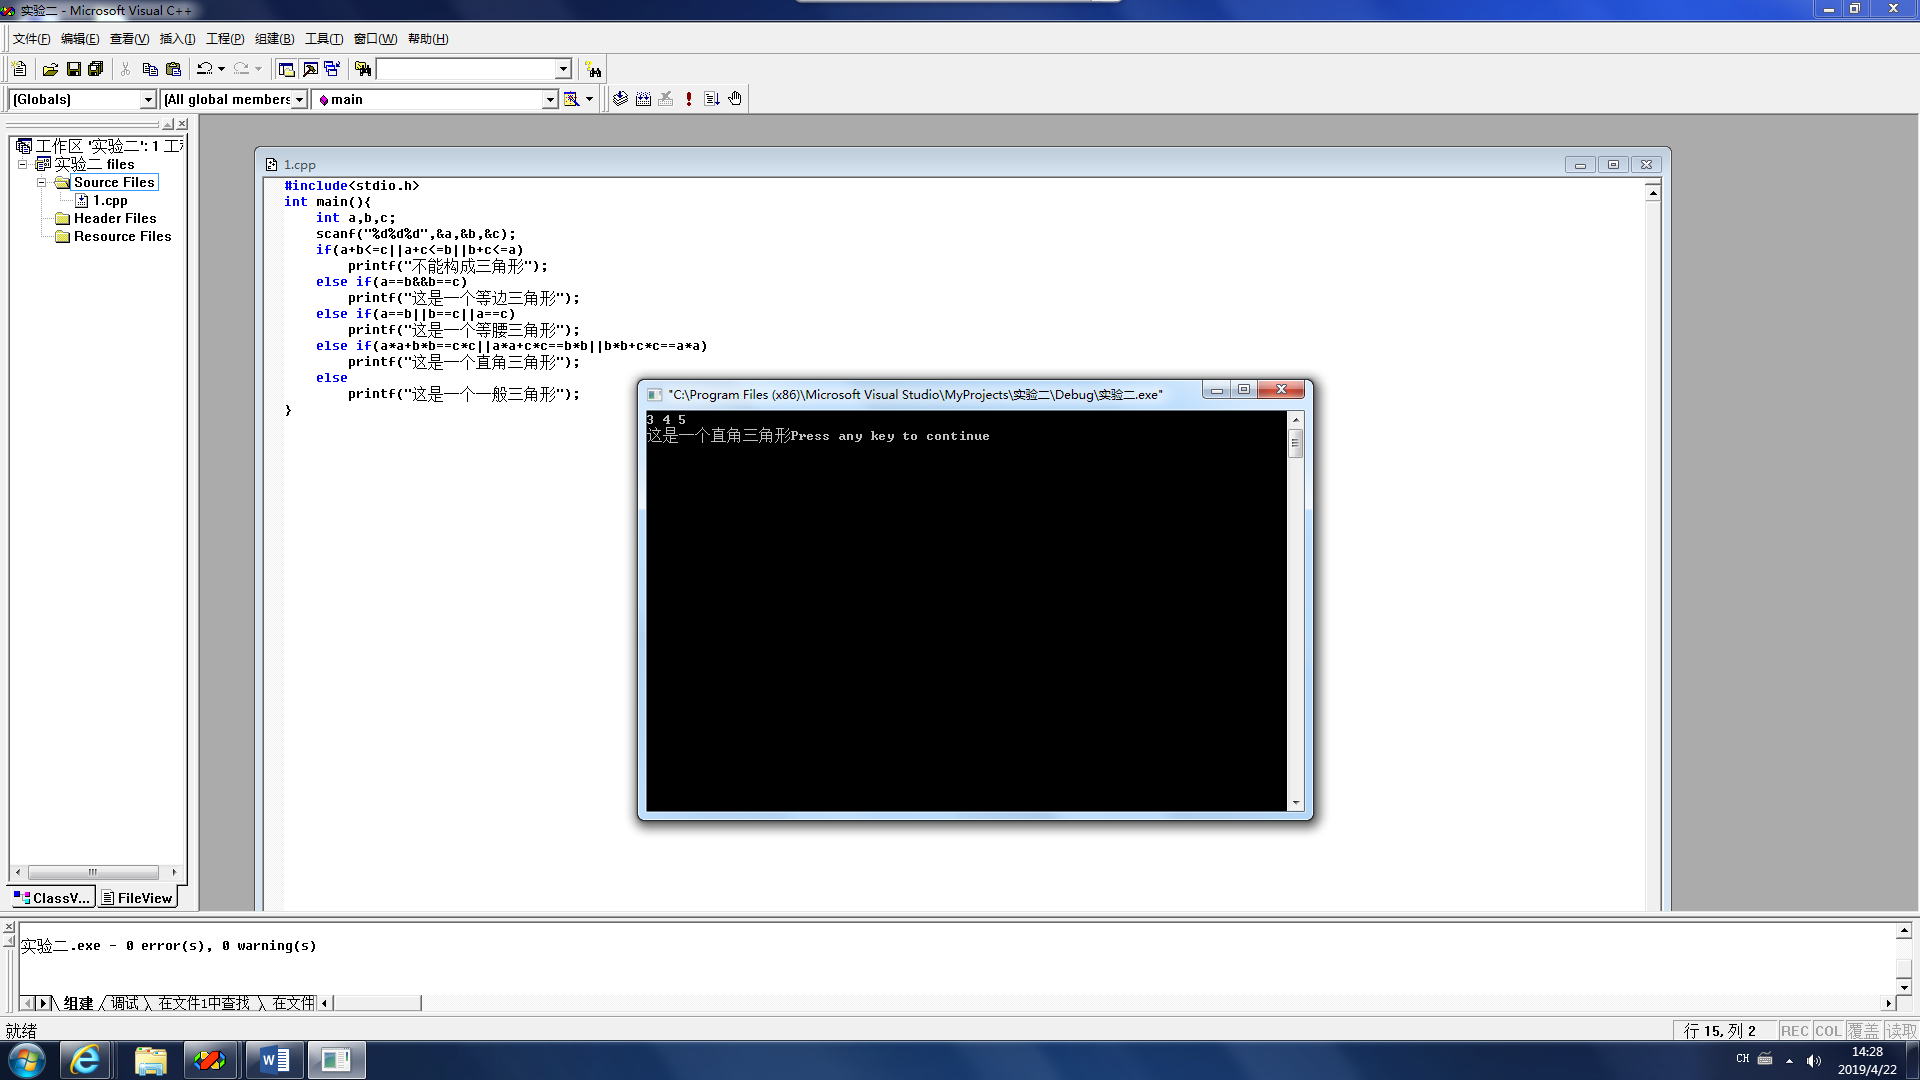The width and height of the screenshot is (1920, 1080).
Task: Click the Go debug icon
Action: [x=712, y=99]
